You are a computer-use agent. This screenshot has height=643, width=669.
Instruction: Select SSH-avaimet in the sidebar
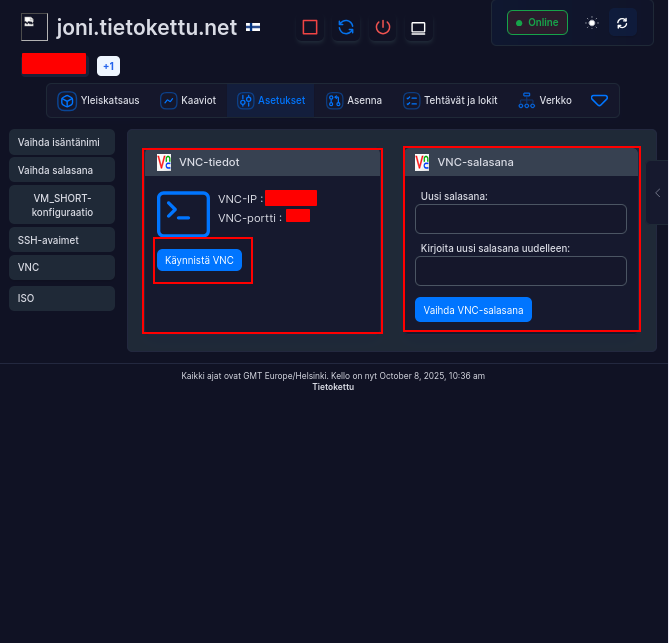point(62,240)
